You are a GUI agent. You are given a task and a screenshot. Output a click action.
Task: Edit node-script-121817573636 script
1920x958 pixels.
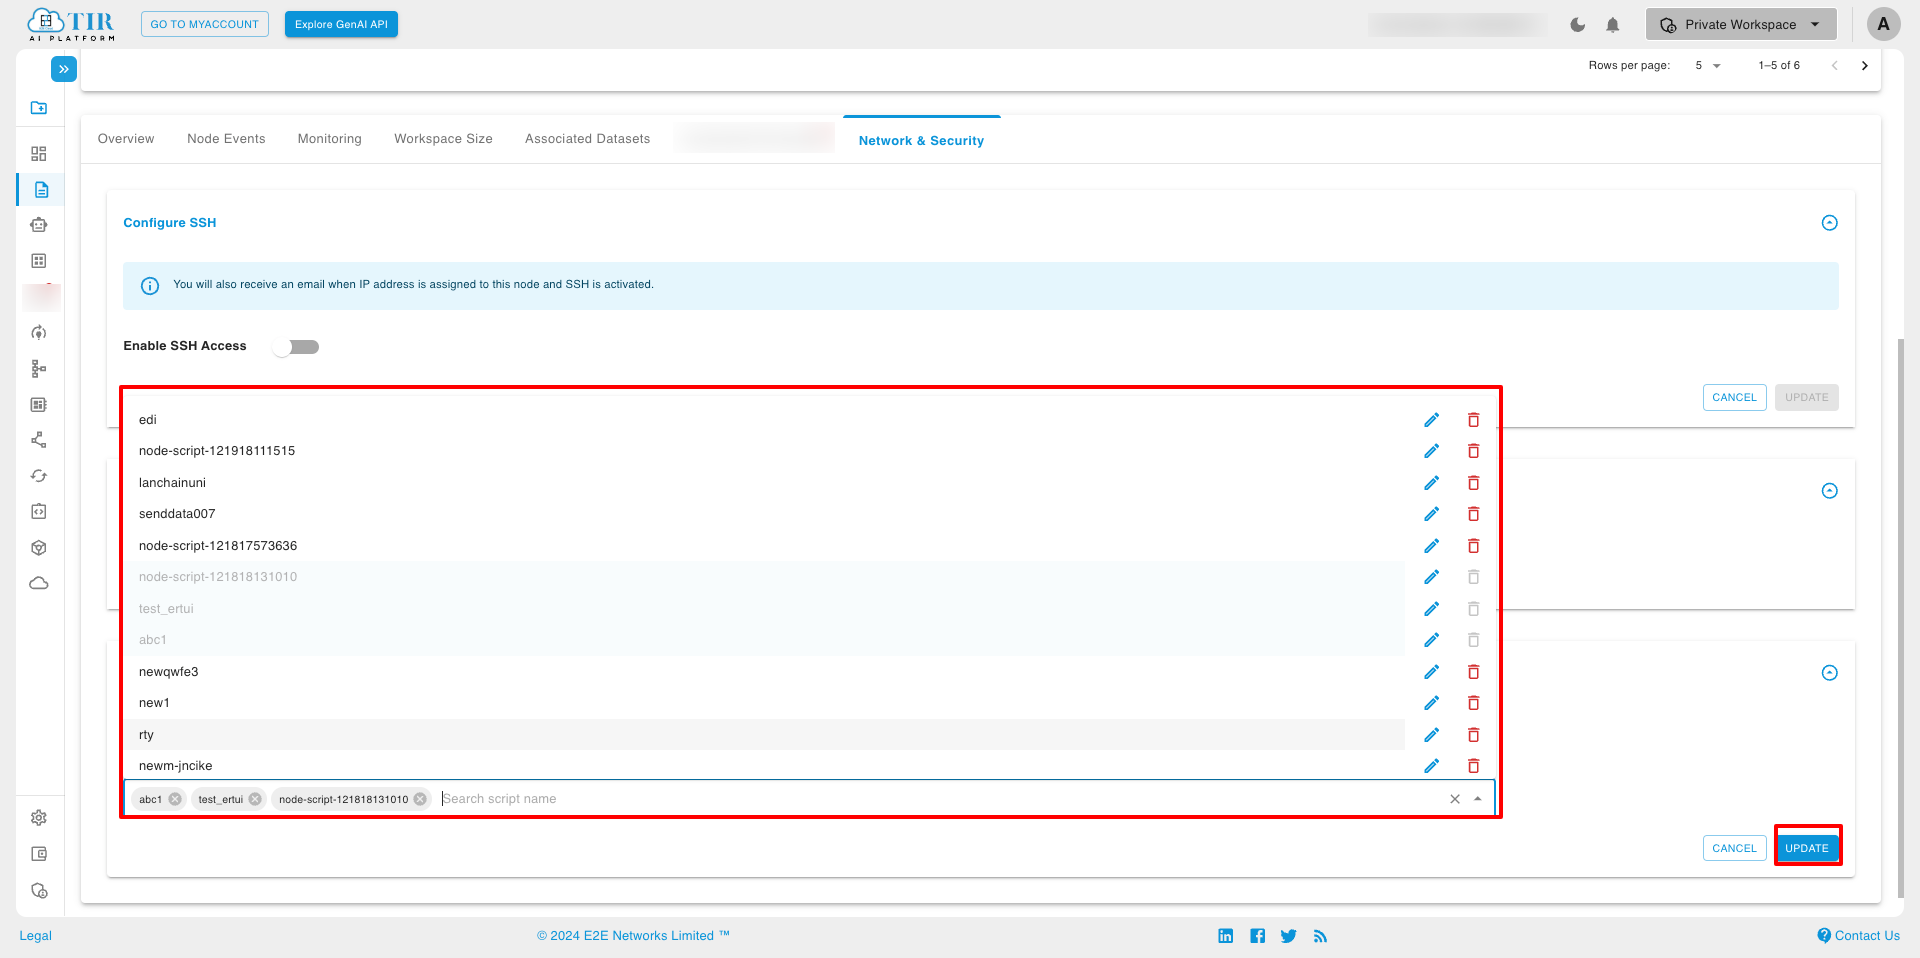(1432, 546)
